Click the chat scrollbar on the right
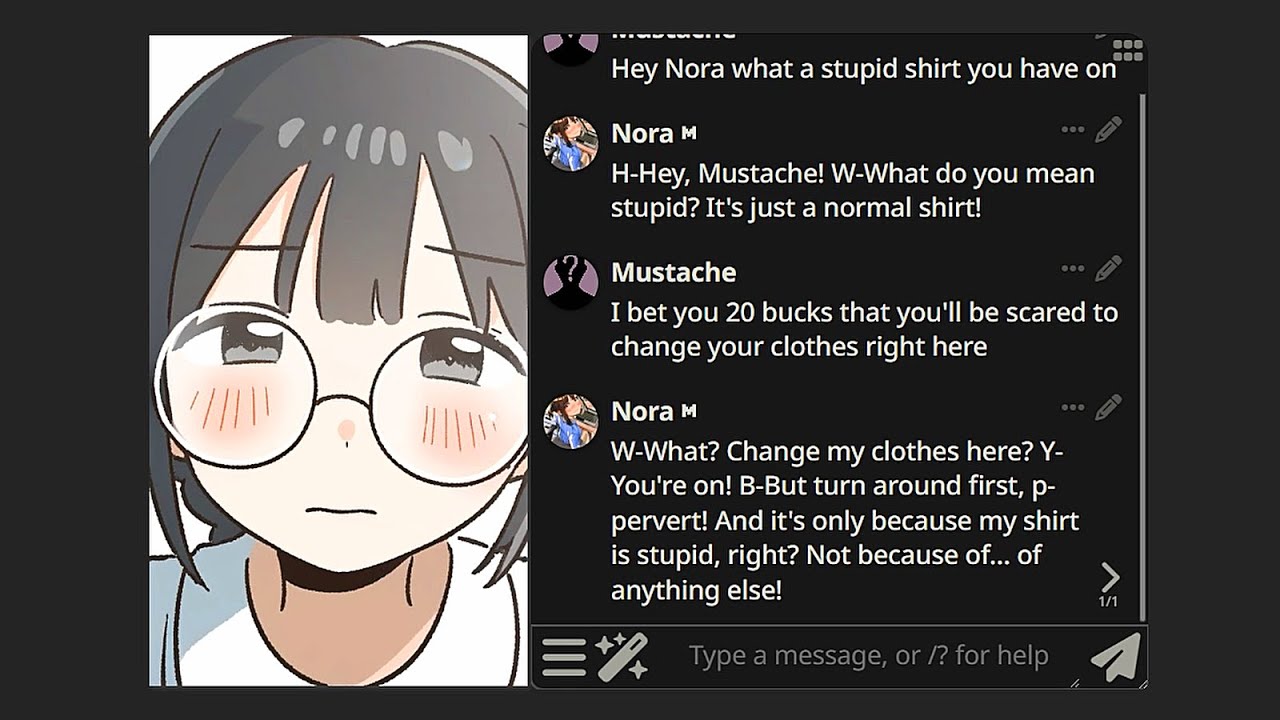The width and height of the screenshot is (1280, 720). 1141,350
